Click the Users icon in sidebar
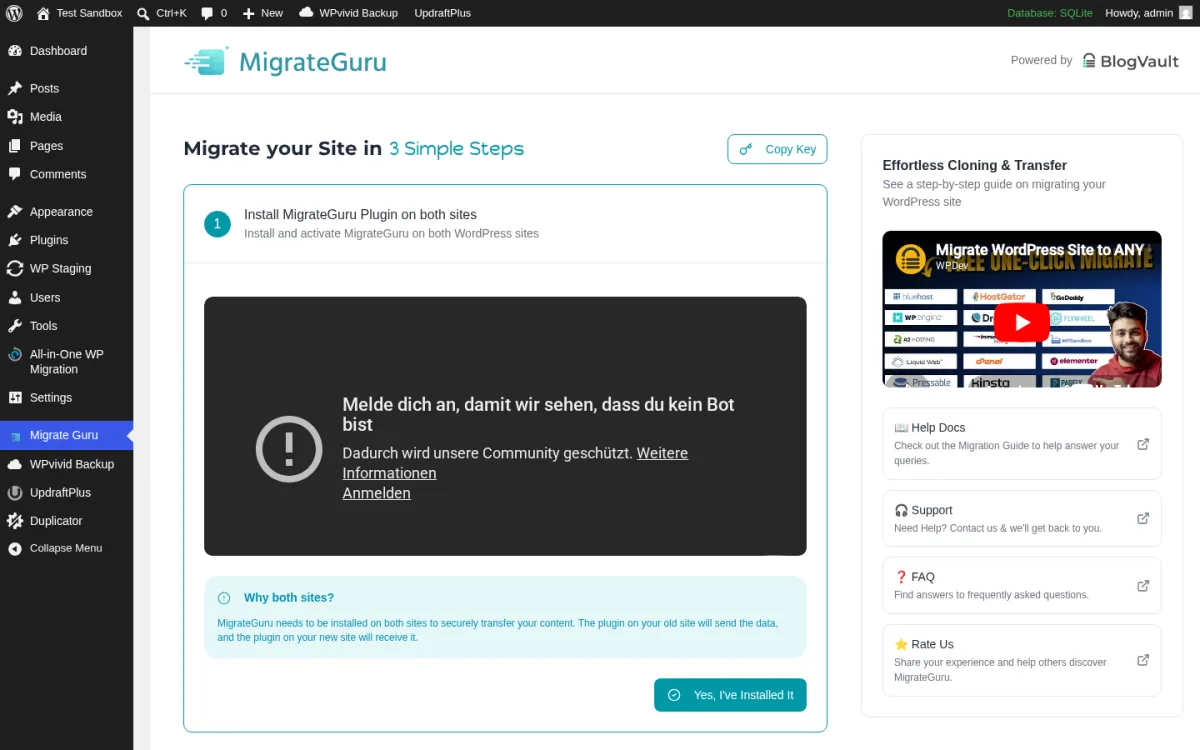 (x=15, y=297)
